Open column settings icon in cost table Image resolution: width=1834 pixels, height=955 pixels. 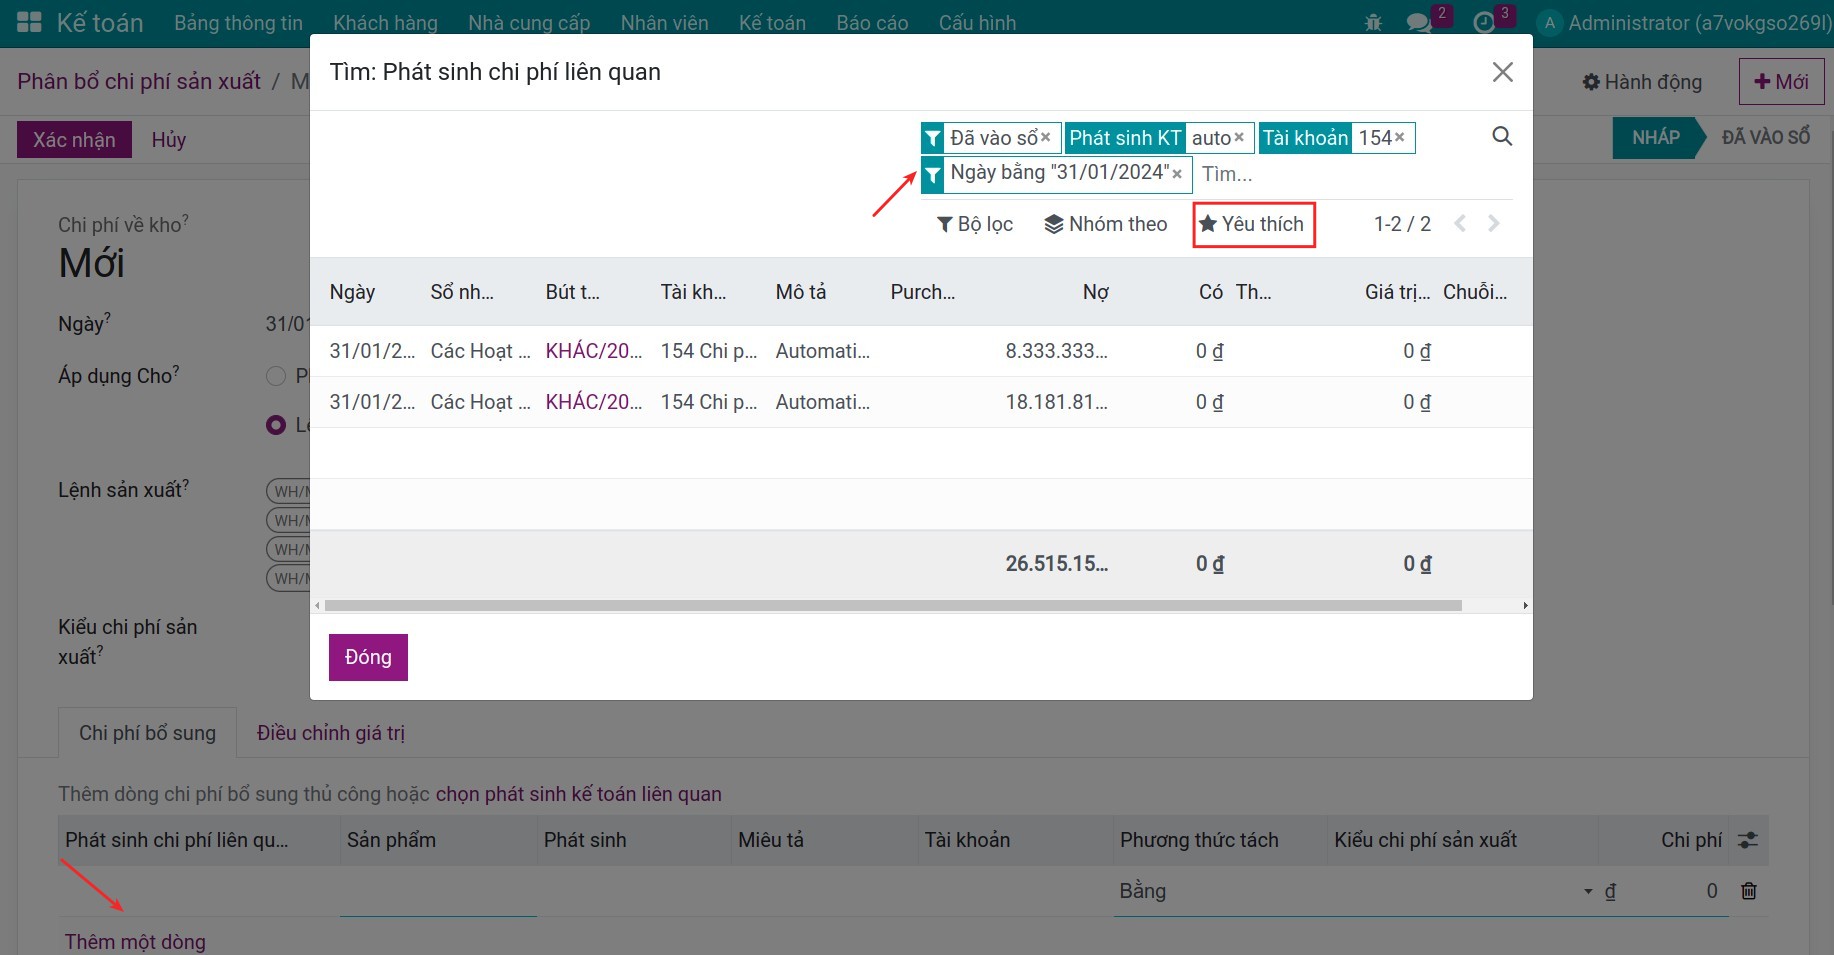tap(1747, 840)
